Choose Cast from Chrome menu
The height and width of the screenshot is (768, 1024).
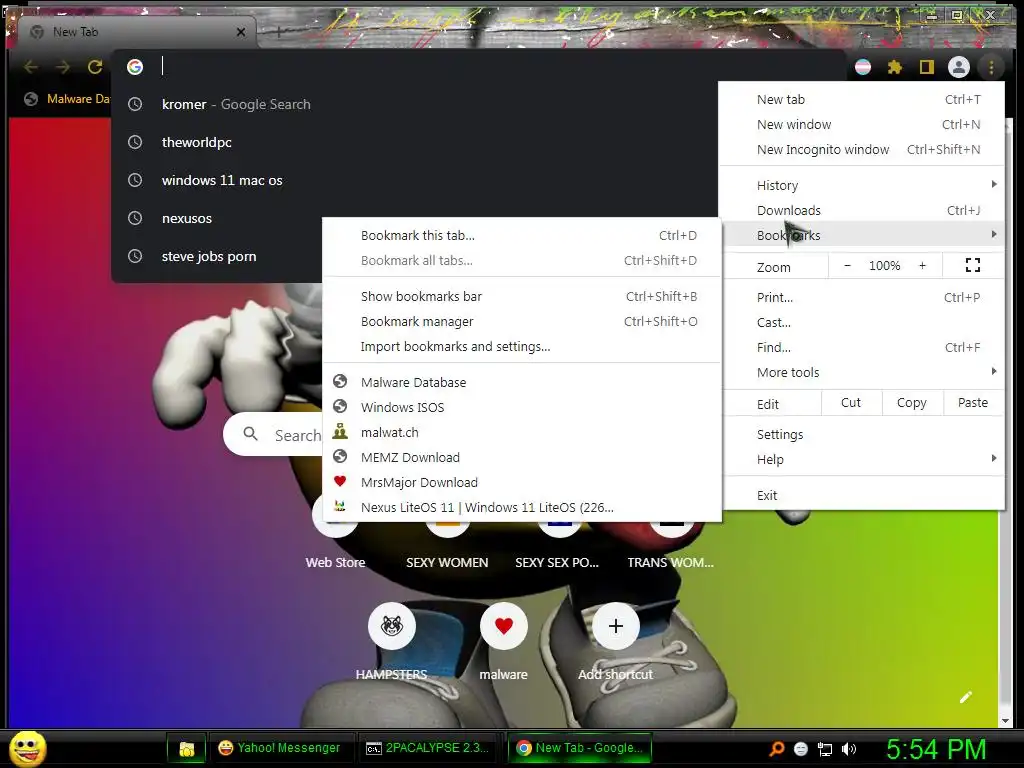tap(861, 322)
